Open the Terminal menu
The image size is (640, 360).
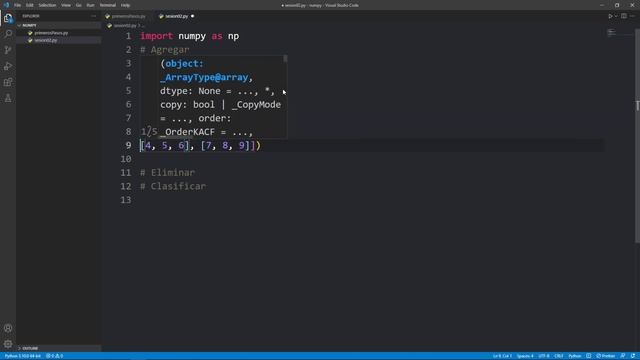[x=108, y=5]
